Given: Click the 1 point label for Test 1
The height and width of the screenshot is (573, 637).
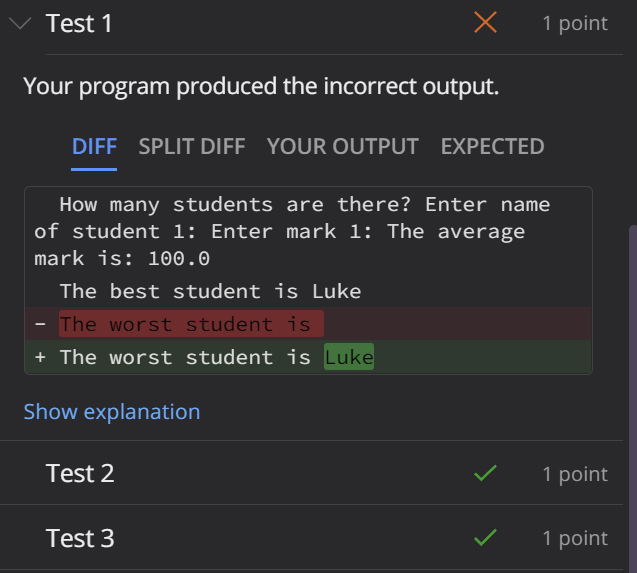Looking at the screenshot, I should click(x=575, y=24).
